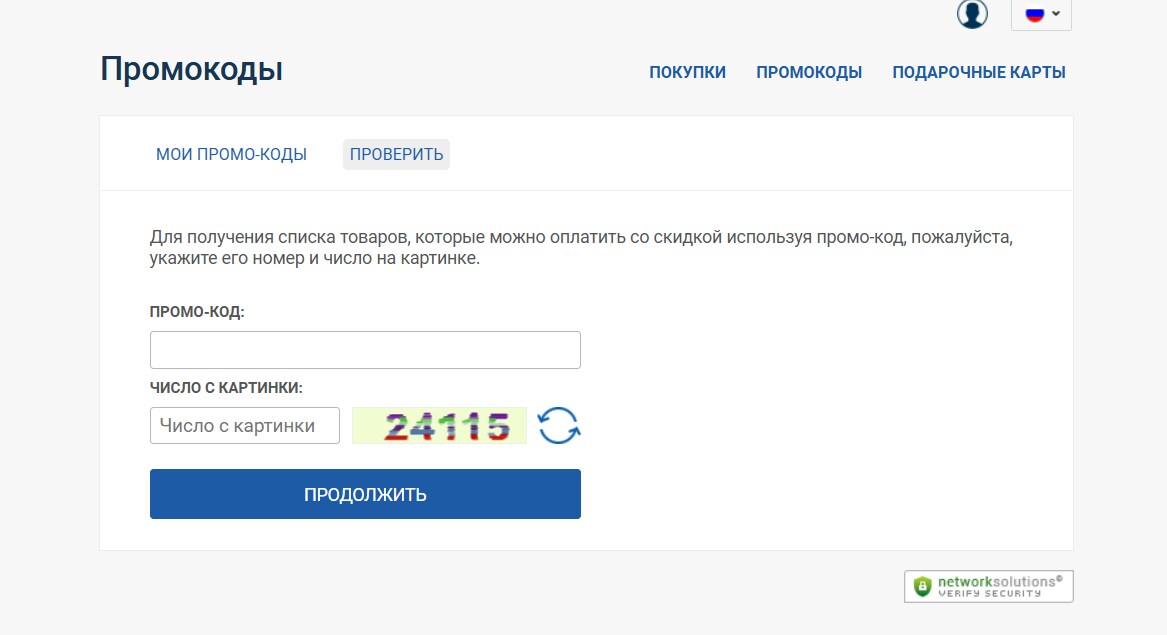Click the ЧИСЛО С КАРТИНКИ: label
The width and height of the screenshot is (1167, 635).
click(x=226, y=388)
